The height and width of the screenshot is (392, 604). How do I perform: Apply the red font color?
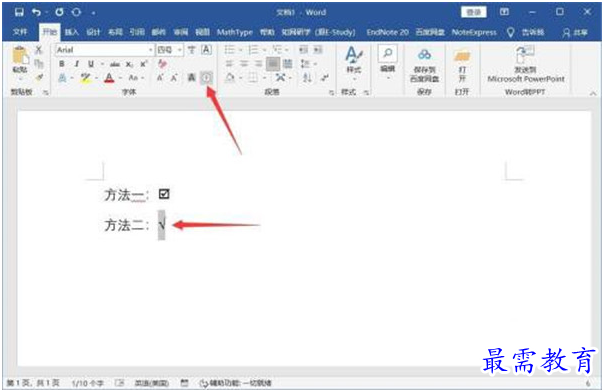tap(109, 78)
